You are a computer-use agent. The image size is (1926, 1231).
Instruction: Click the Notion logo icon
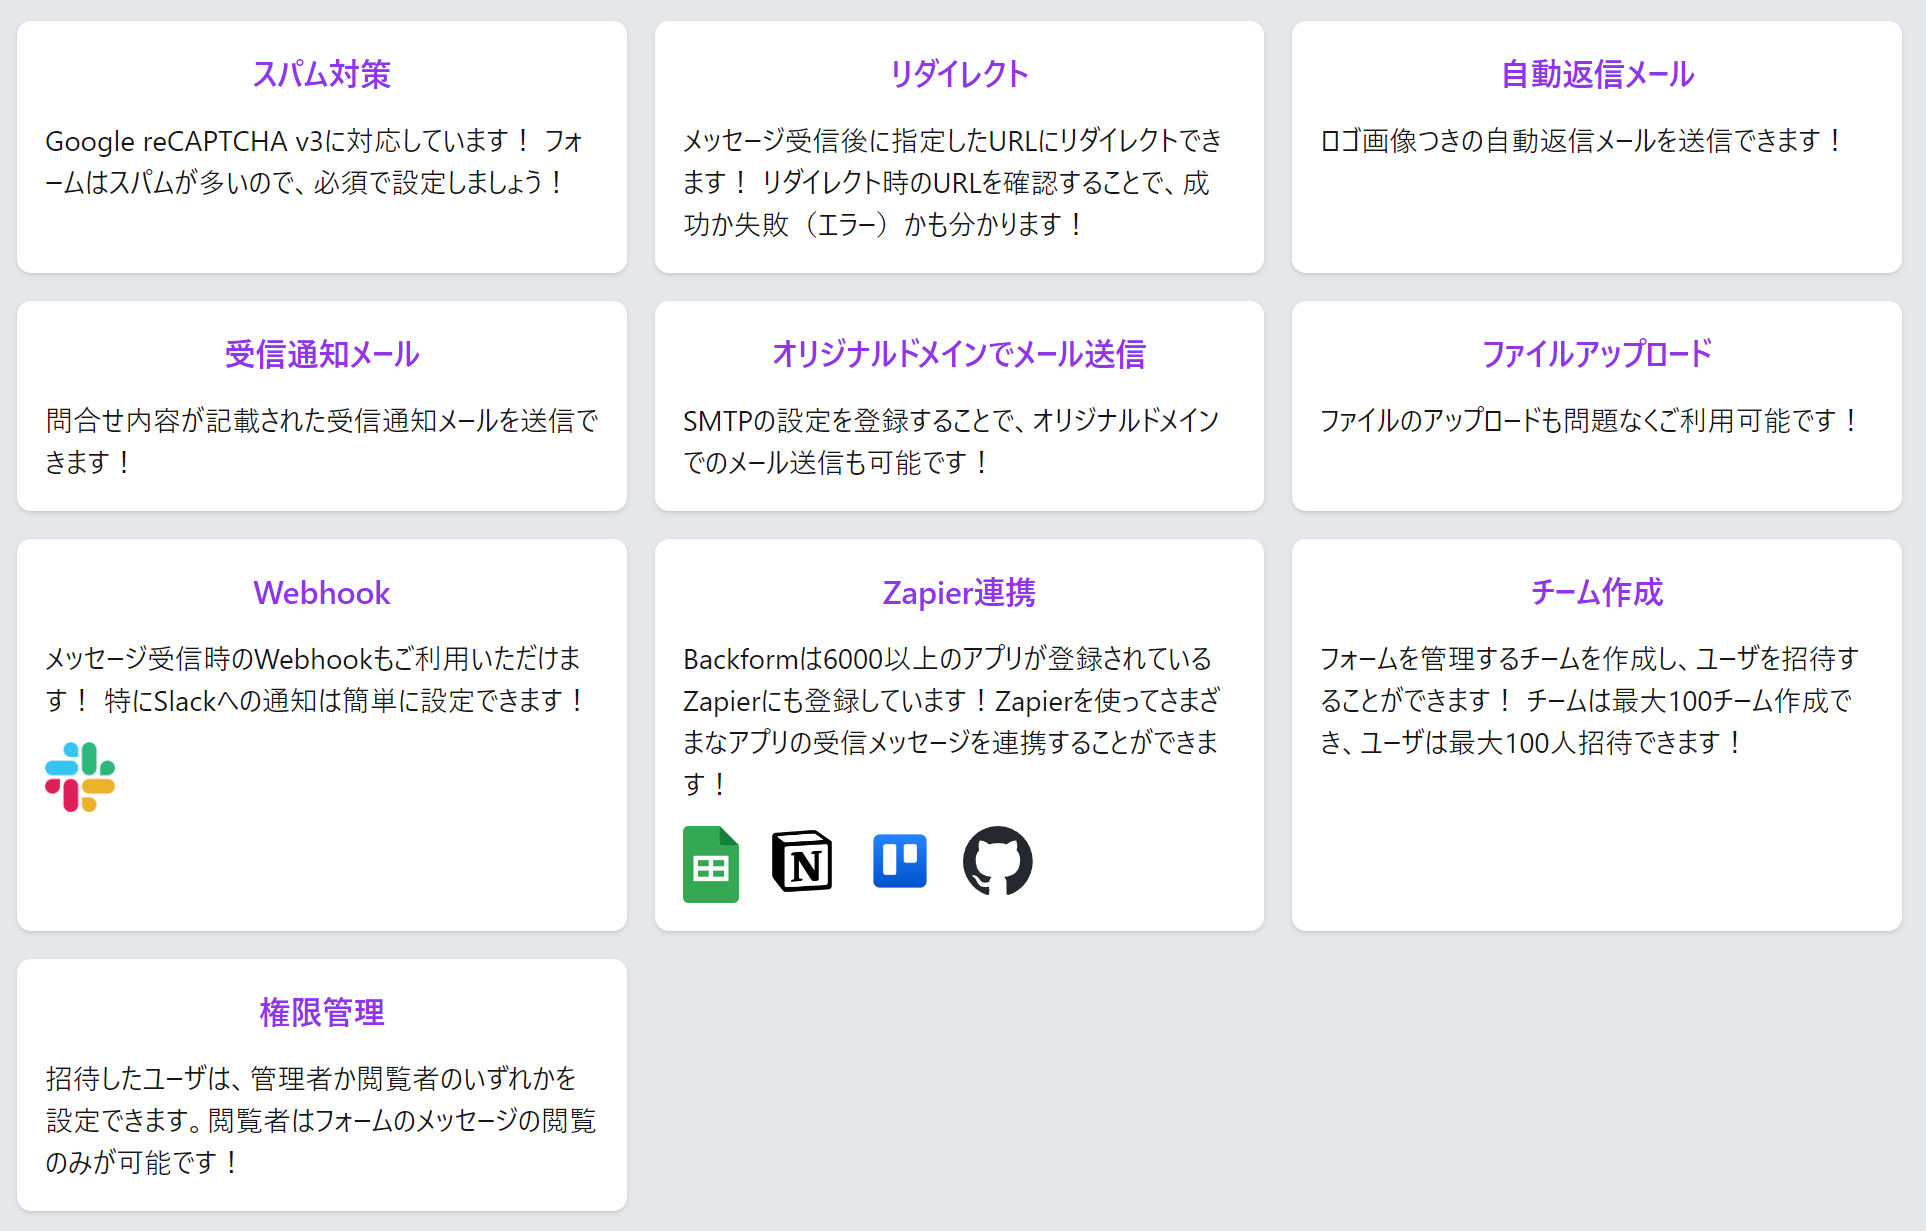802,861
